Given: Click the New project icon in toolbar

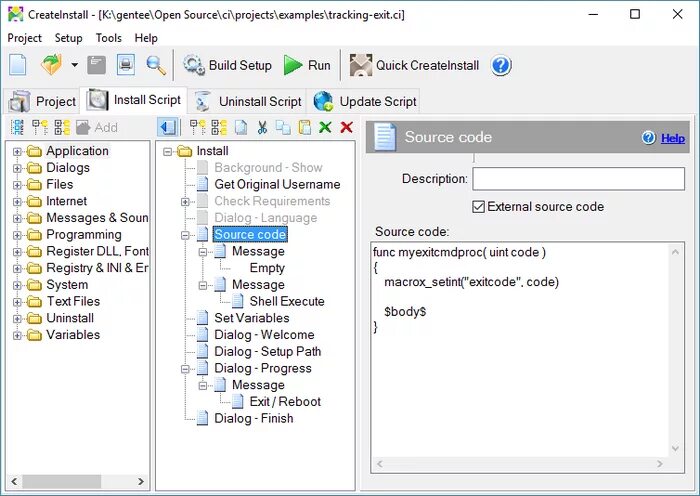Looking at the screenshot, I should [x=18, y=65].
